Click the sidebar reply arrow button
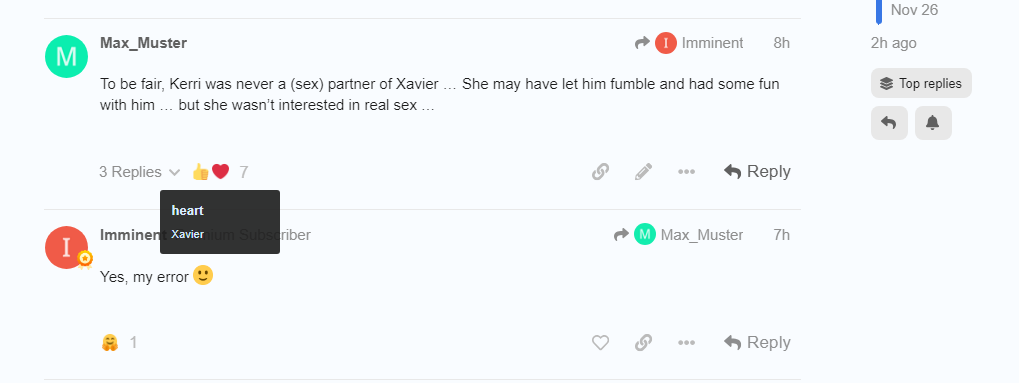This screenshot has width=1019, height=383. pos(889,123)
